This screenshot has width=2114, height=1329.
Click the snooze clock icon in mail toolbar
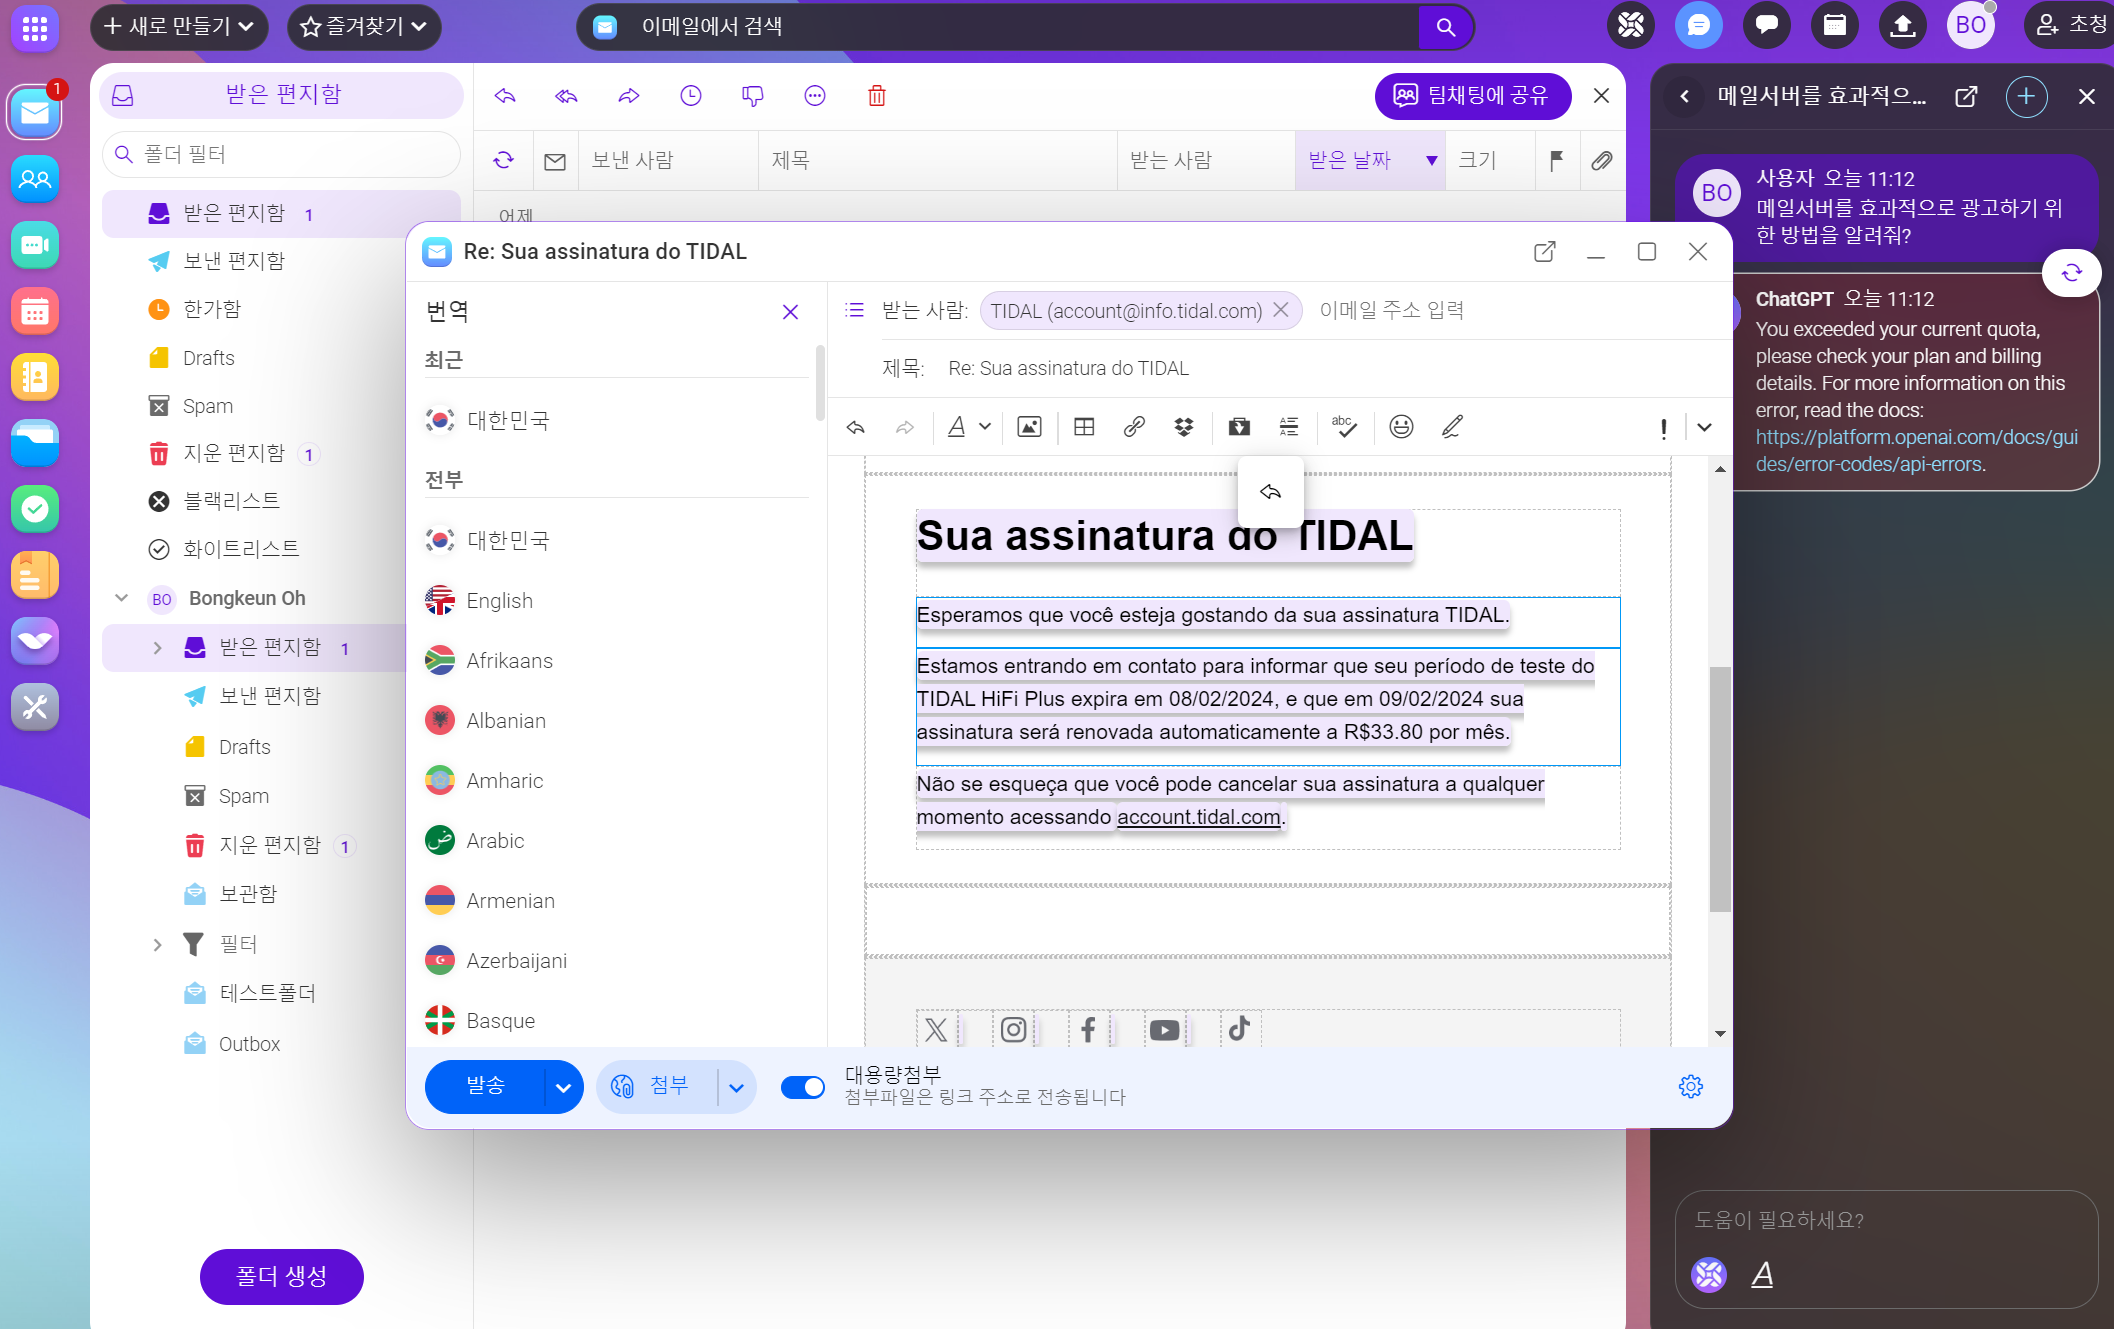(x=691, y=96)
